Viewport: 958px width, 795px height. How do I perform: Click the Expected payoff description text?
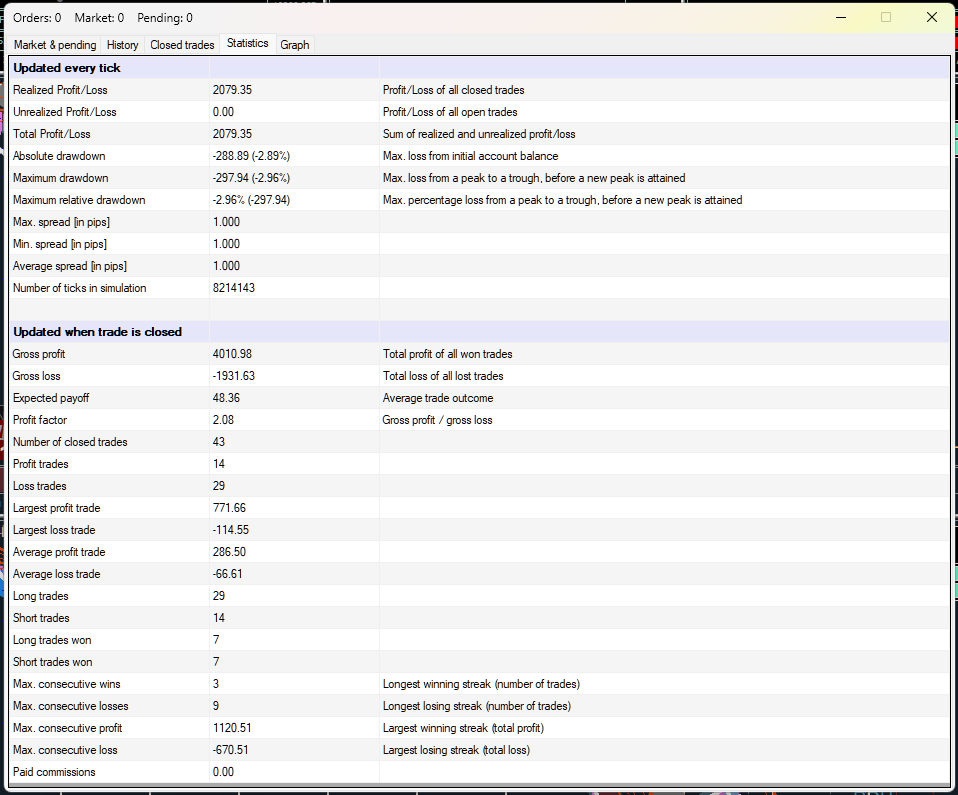437,398
